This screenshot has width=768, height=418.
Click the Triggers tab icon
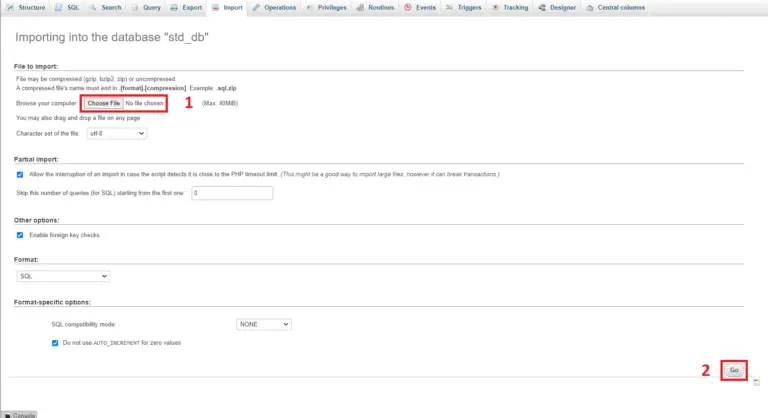click(453, 7)
